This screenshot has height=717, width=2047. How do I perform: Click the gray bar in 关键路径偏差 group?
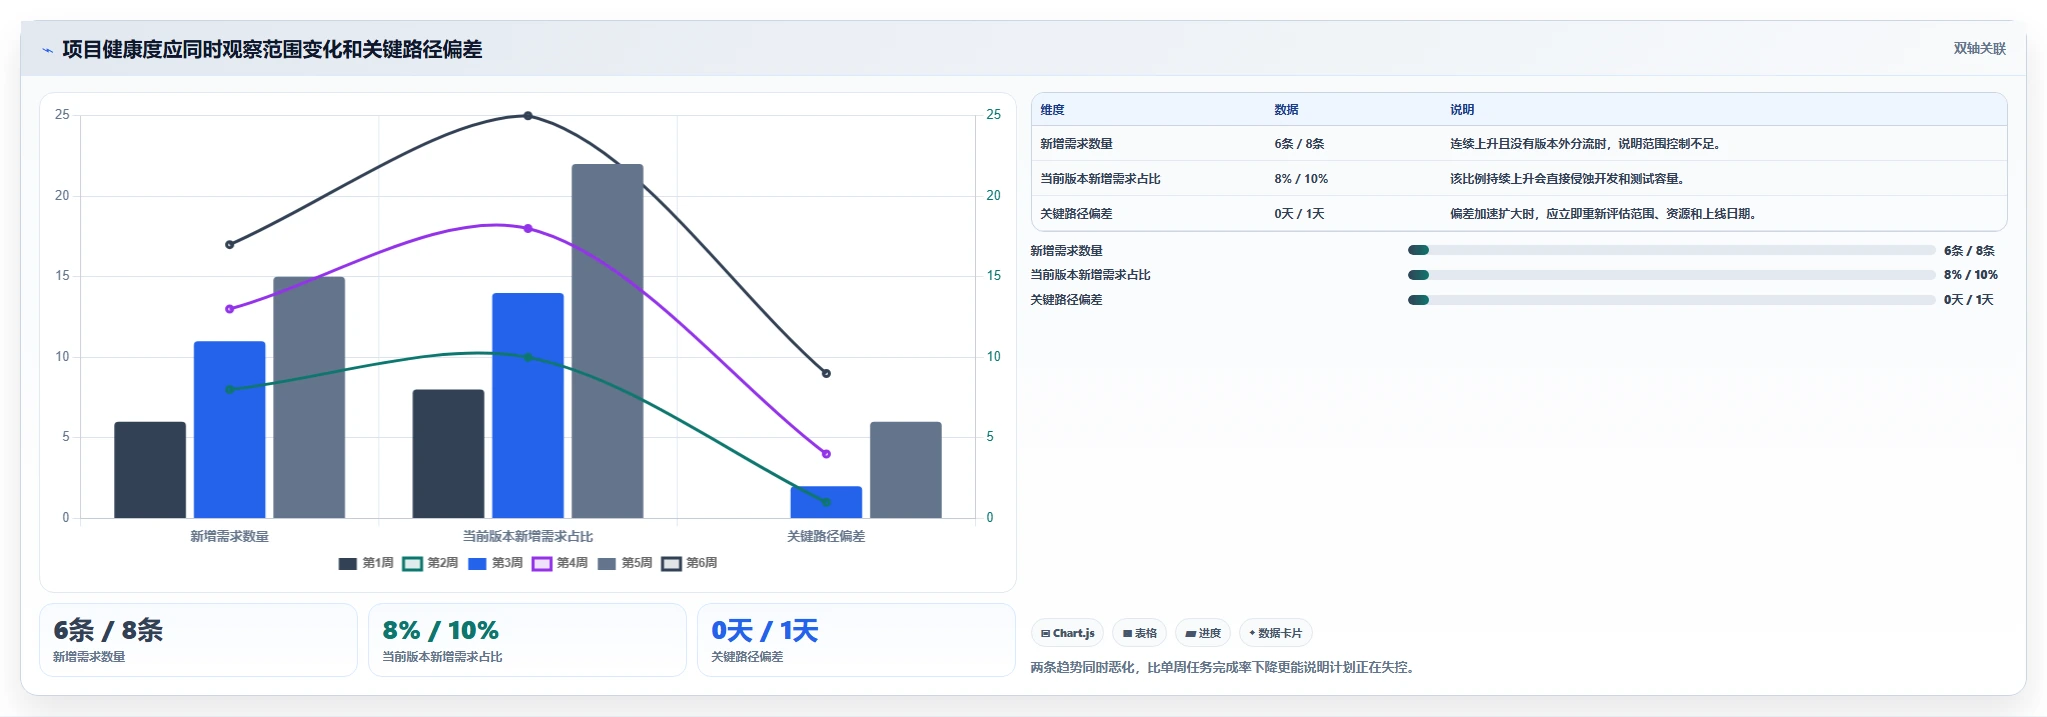pyautogui.click(x=906, y=470)
